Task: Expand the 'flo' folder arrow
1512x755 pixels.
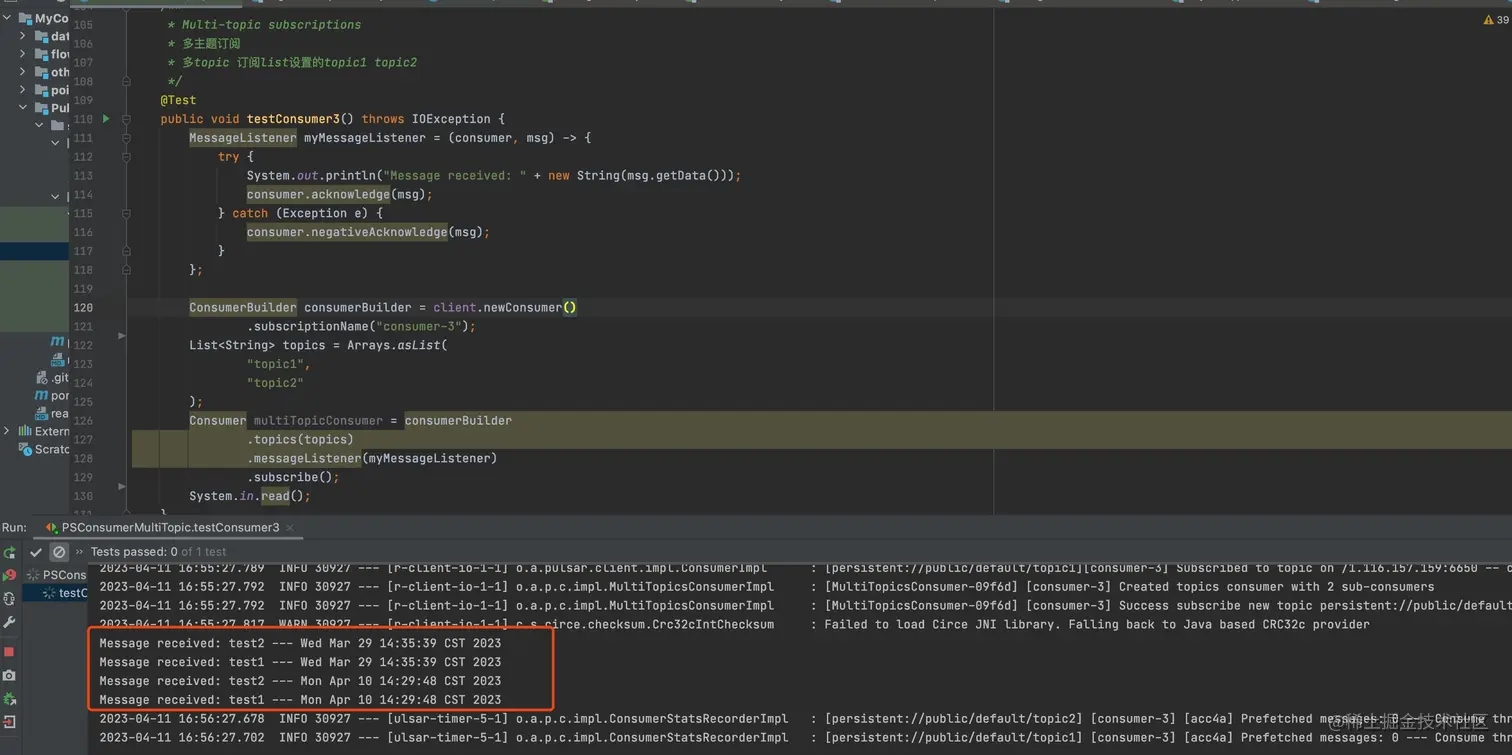Action: click(22, 54)
